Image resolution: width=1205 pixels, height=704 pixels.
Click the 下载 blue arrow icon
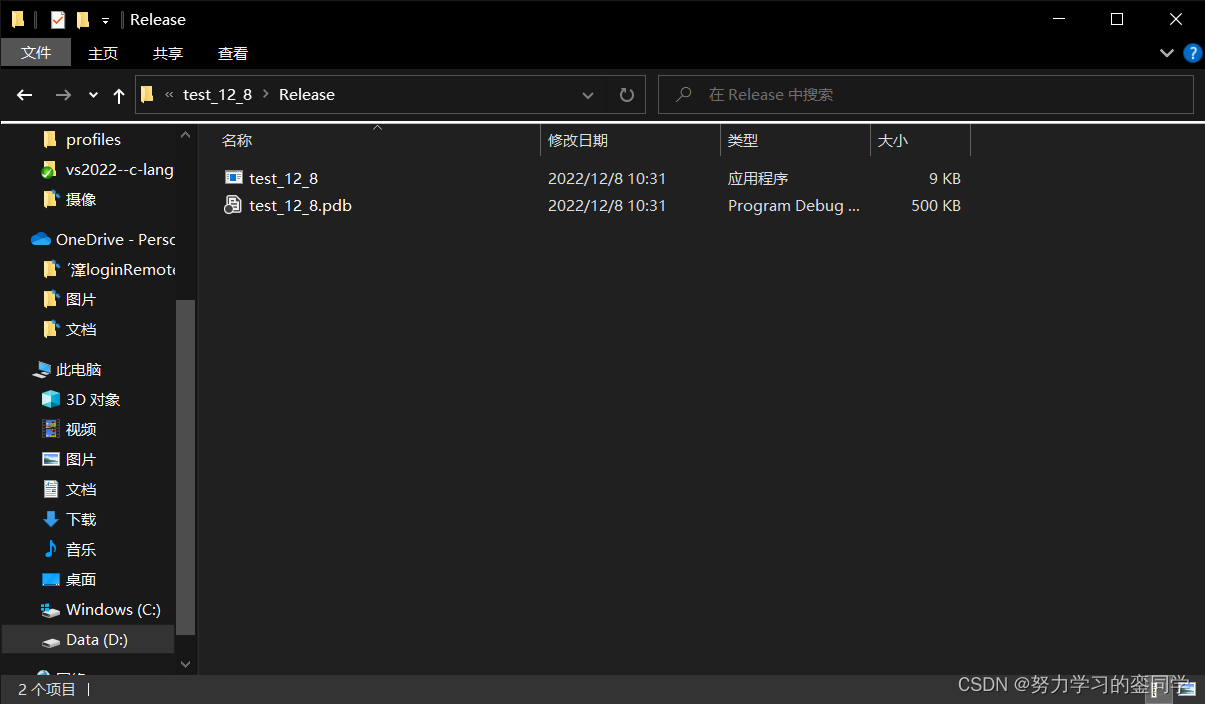(x=51, y=519)
